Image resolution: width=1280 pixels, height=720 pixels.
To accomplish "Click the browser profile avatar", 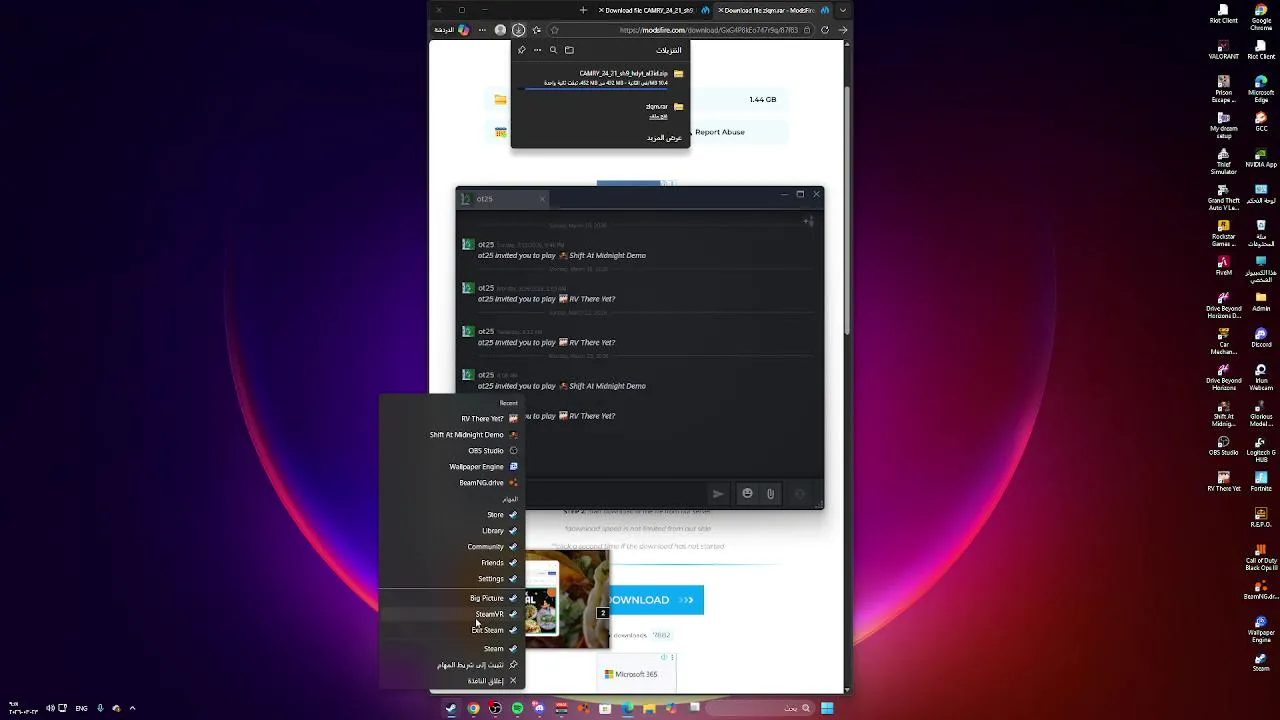I will pyautogui.click(x=500, y=30).
